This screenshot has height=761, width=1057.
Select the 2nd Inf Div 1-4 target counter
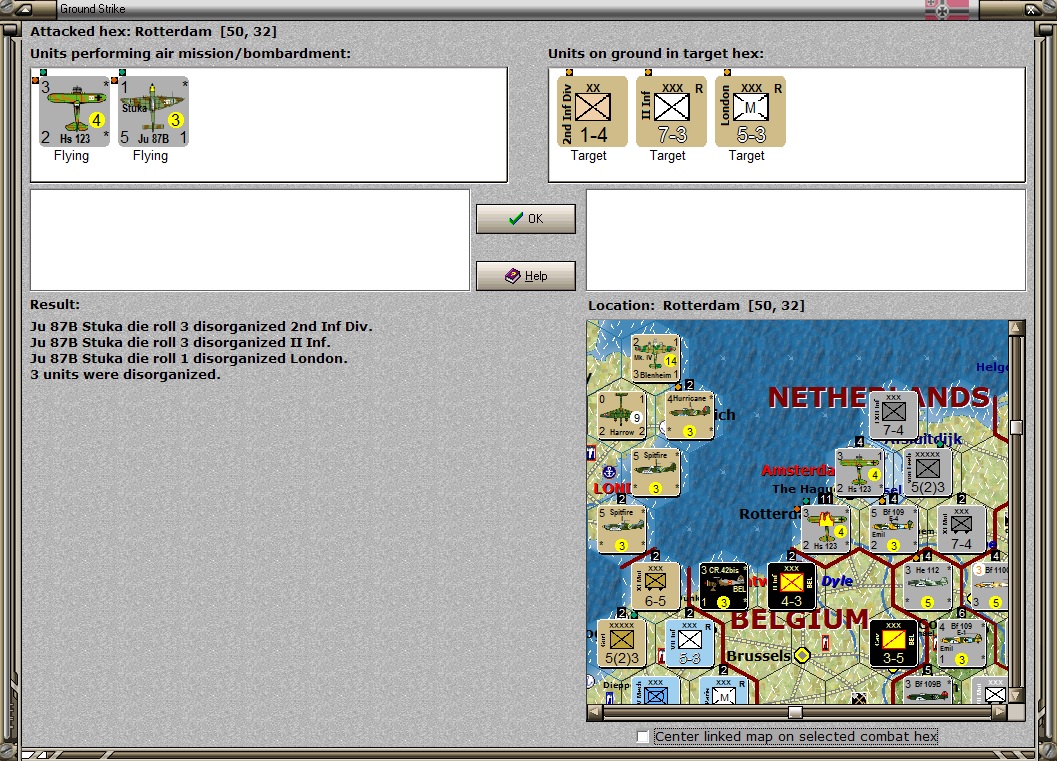coord(593,111)
